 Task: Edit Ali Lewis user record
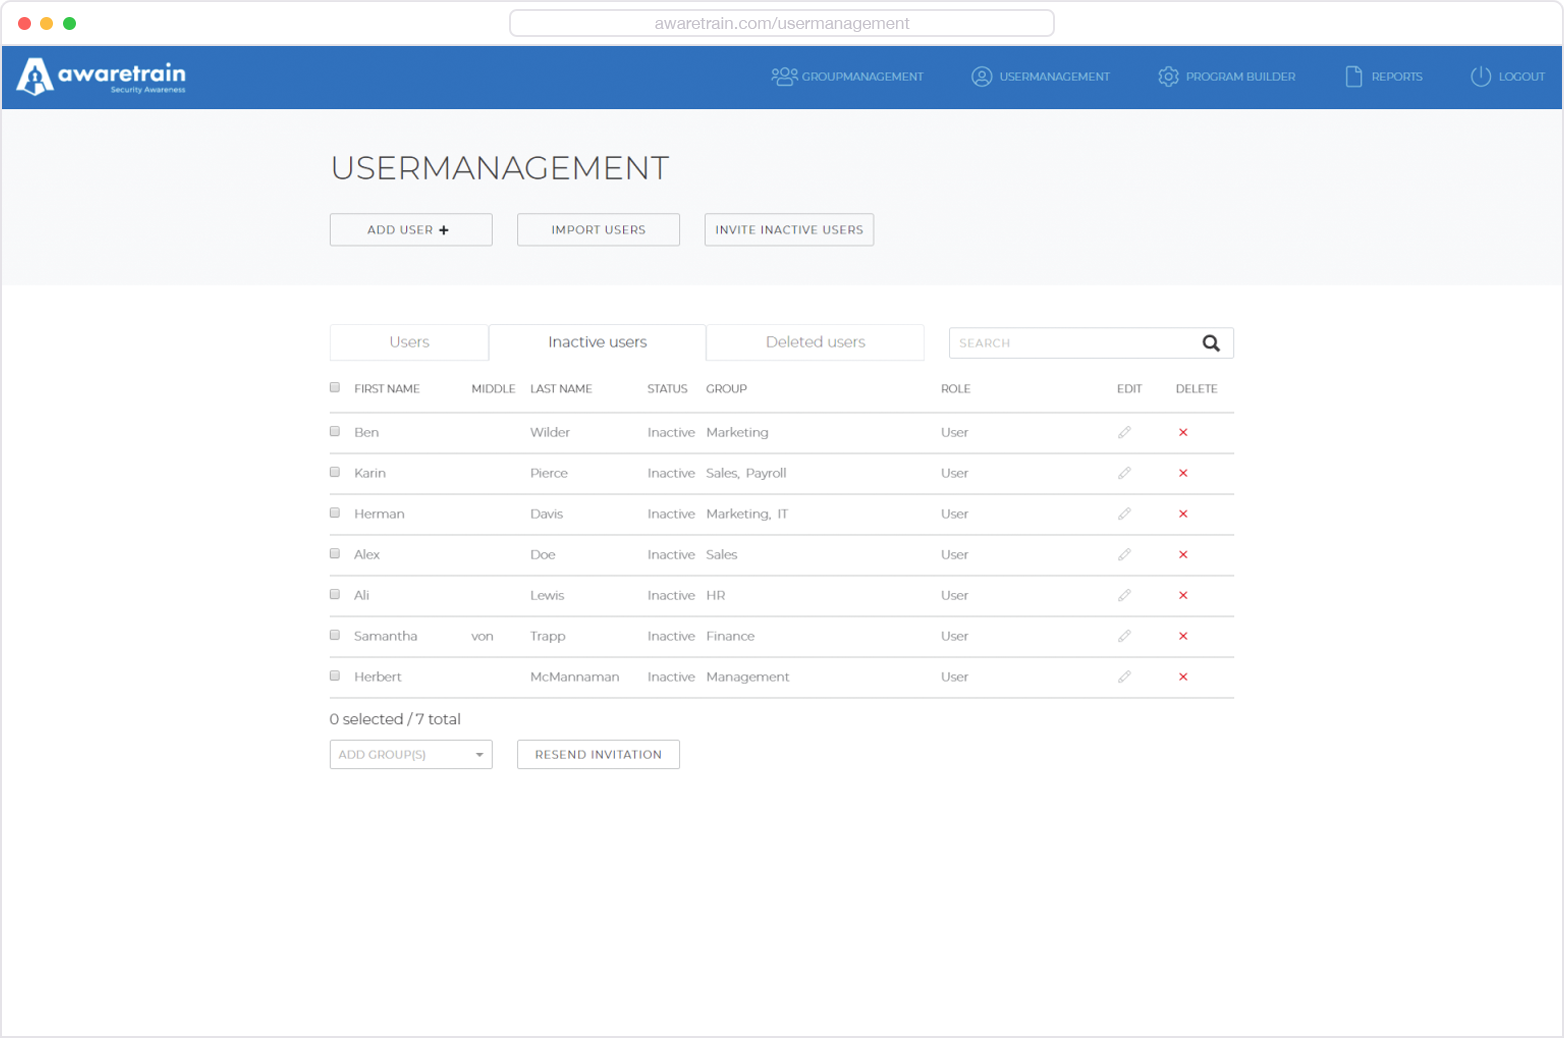tap(1124, 595)
